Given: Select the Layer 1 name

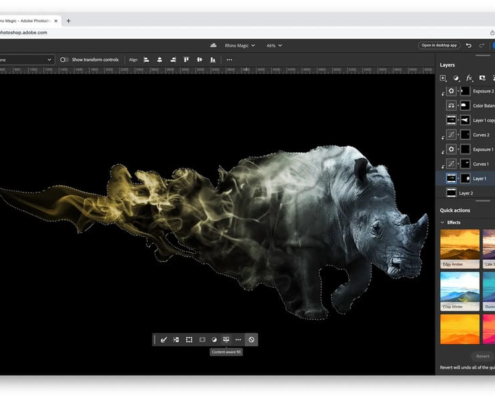Looking at the screenshot, I should point(480,179).
